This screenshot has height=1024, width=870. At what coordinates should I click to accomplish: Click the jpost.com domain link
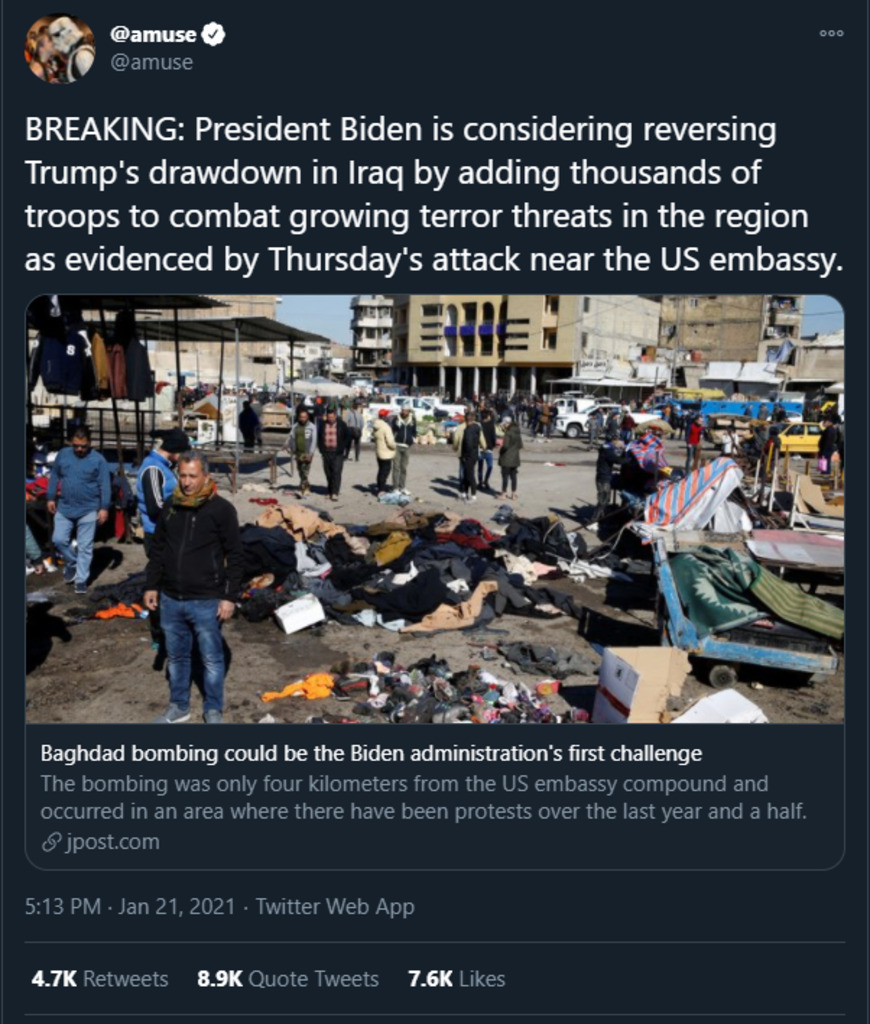pyautogui.click(x=112, y=842)
